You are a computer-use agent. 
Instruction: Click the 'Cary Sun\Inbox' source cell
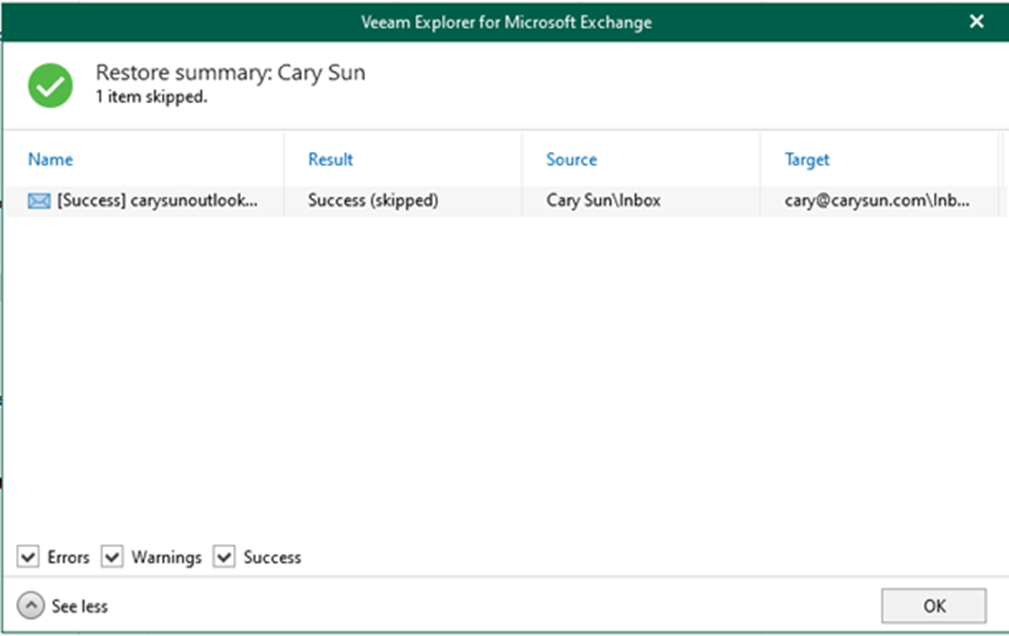[603, 201]
